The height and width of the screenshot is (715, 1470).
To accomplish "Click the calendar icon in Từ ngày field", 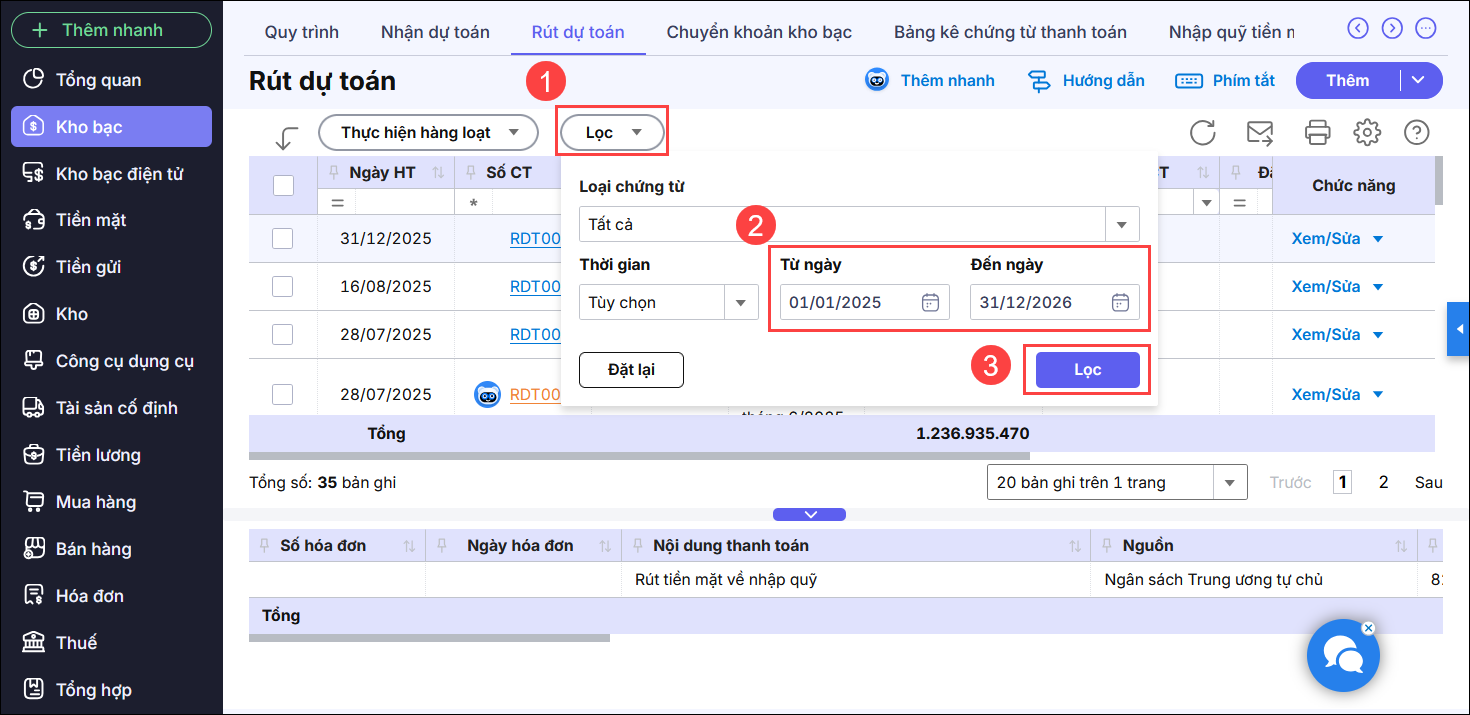I will pyautogui.click(x=930, y=302).
